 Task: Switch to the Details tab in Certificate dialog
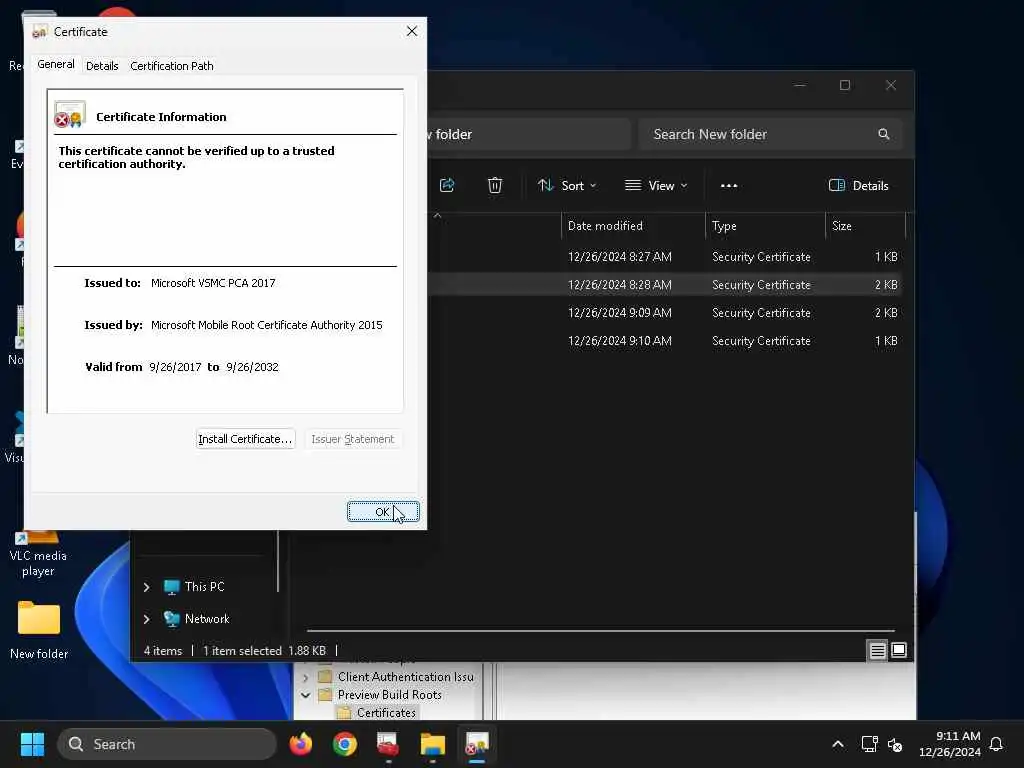tap(102, 66)
